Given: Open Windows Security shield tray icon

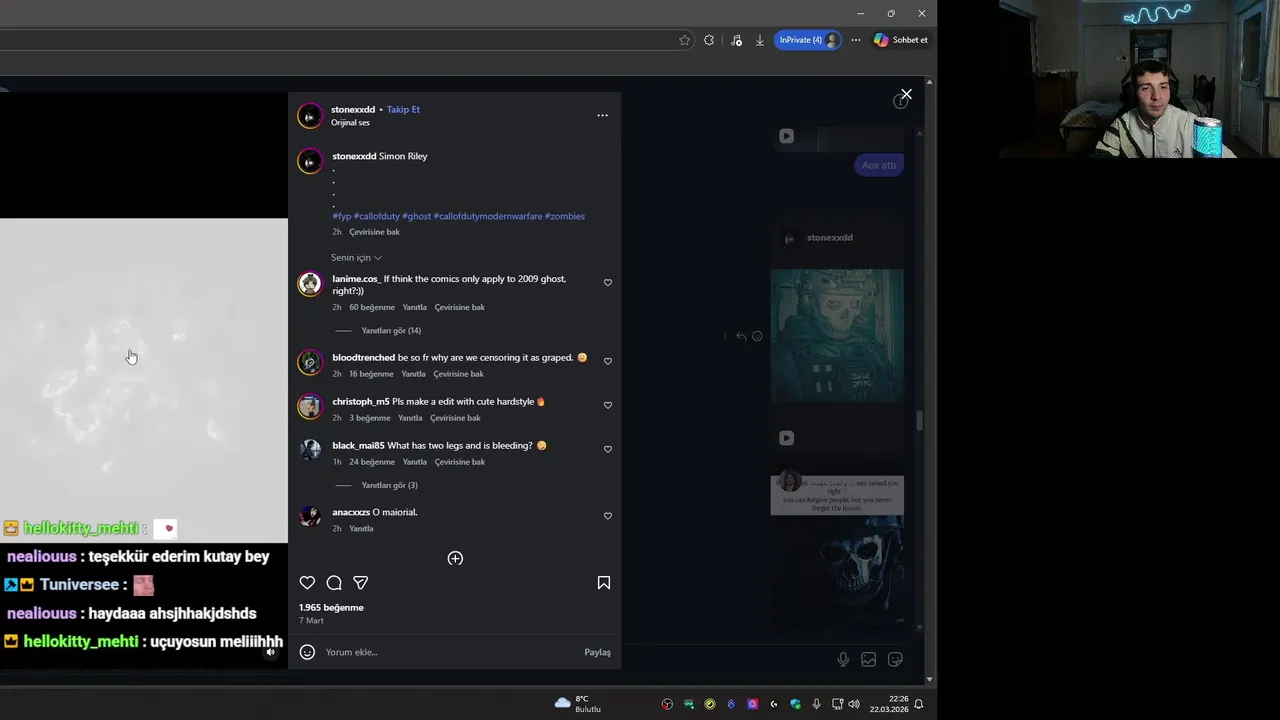Looking at the screenshot, I should point(795,704).
